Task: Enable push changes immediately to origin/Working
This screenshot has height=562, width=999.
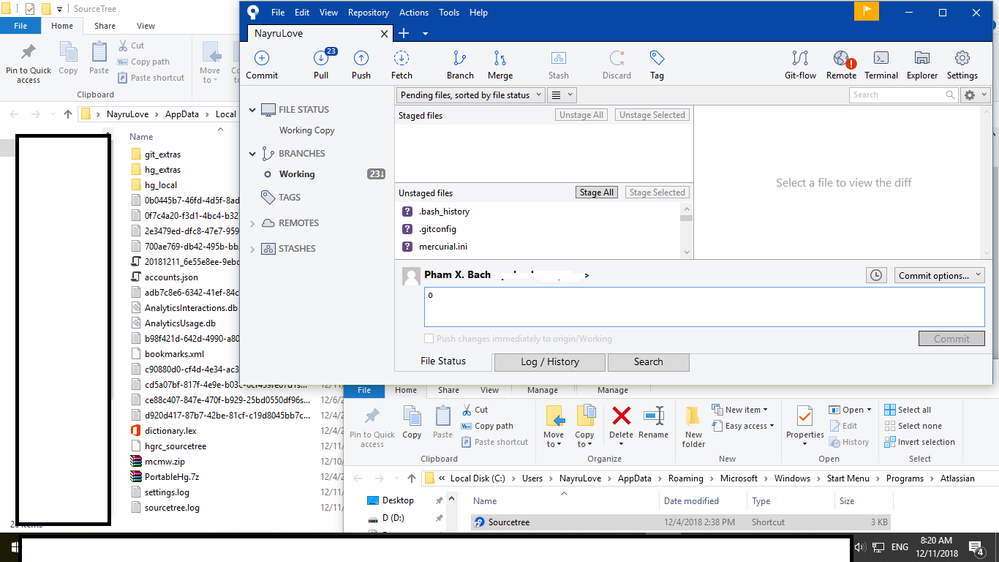Action: pyautogui.click(x=429, y=339)
